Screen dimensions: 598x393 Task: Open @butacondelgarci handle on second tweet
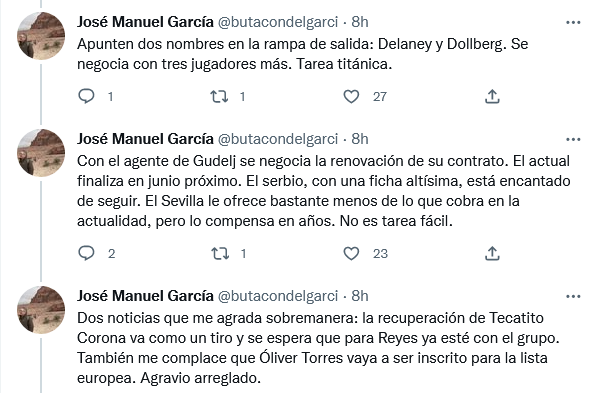pos(278,139)
